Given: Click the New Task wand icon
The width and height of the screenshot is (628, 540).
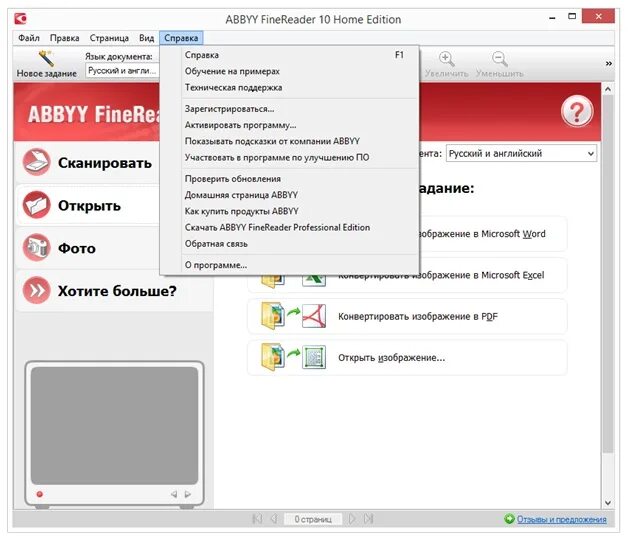Looking at the screenshot, I should (x=46, y=58).
